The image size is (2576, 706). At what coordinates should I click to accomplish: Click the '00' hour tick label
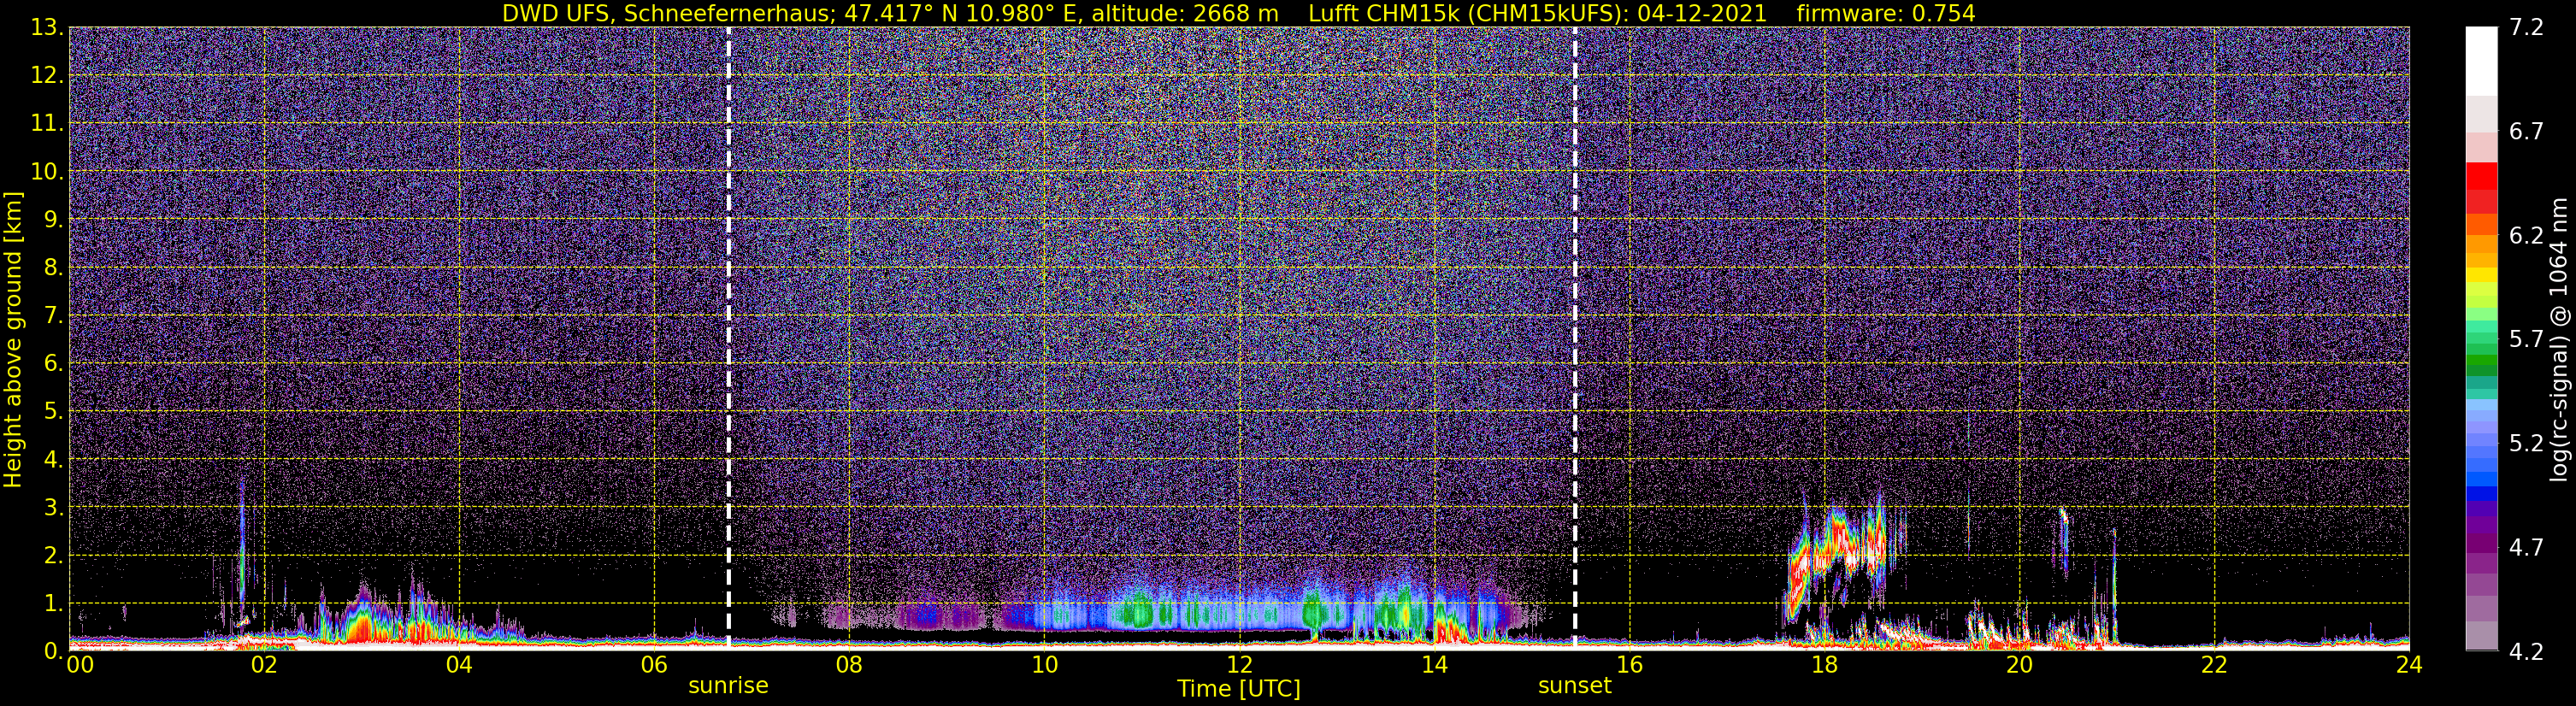(79, 665)
